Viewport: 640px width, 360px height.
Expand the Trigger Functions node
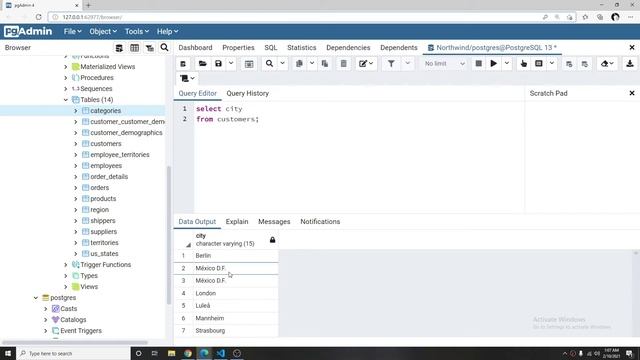[x=66, y=265]
